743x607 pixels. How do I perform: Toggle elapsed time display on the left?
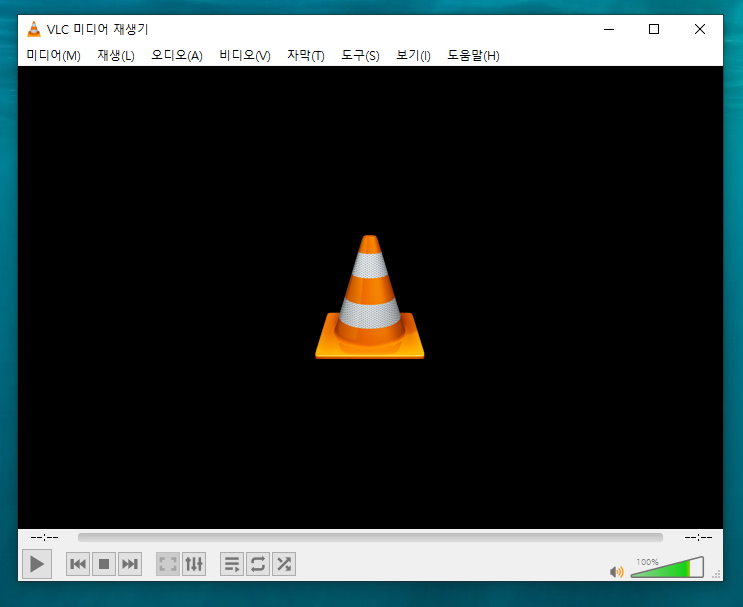pos(45,537)
